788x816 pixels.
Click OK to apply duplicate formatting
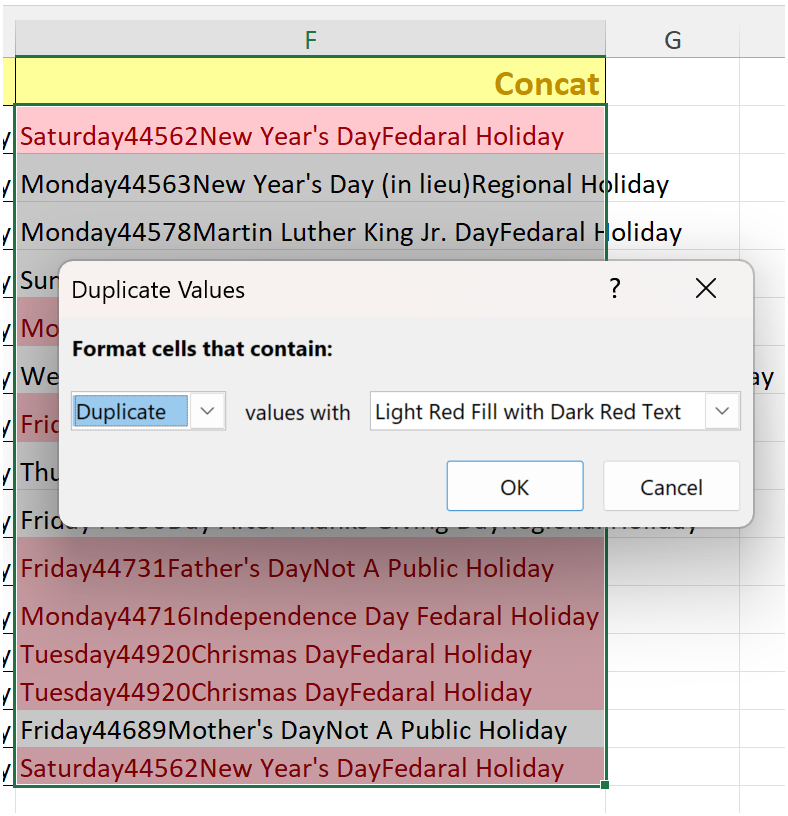(x=514, y=487)
